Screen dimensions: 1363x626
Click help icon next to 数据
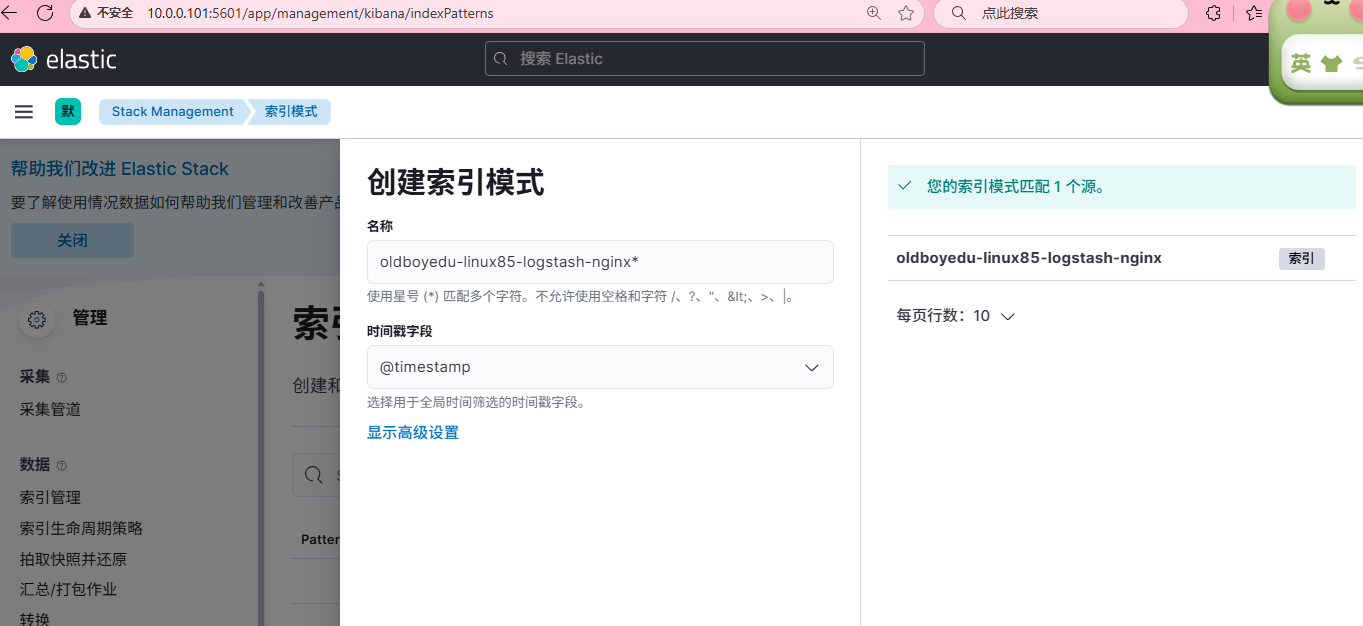[x=62, y=466]
